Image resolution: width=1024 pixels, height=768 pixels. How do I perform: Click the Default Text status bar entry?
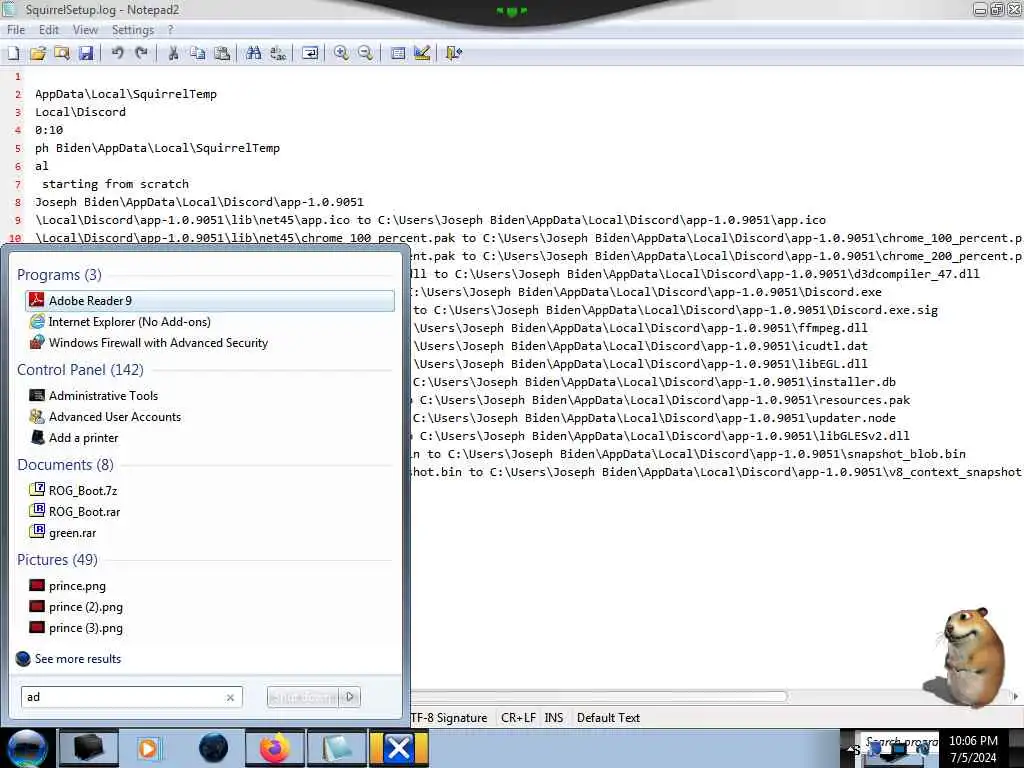click(x=608, y=718)
